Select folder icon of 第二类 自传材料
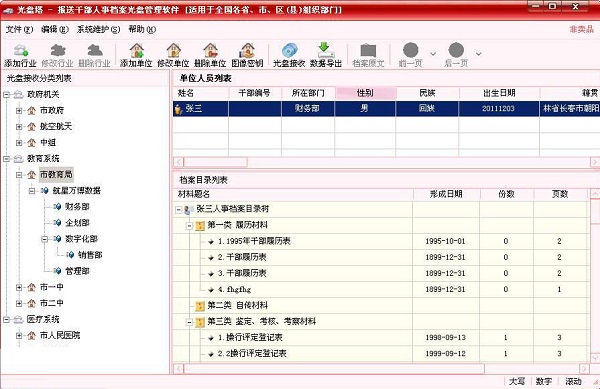The width and height of the screenshot is (600, 389). [200, 306]
